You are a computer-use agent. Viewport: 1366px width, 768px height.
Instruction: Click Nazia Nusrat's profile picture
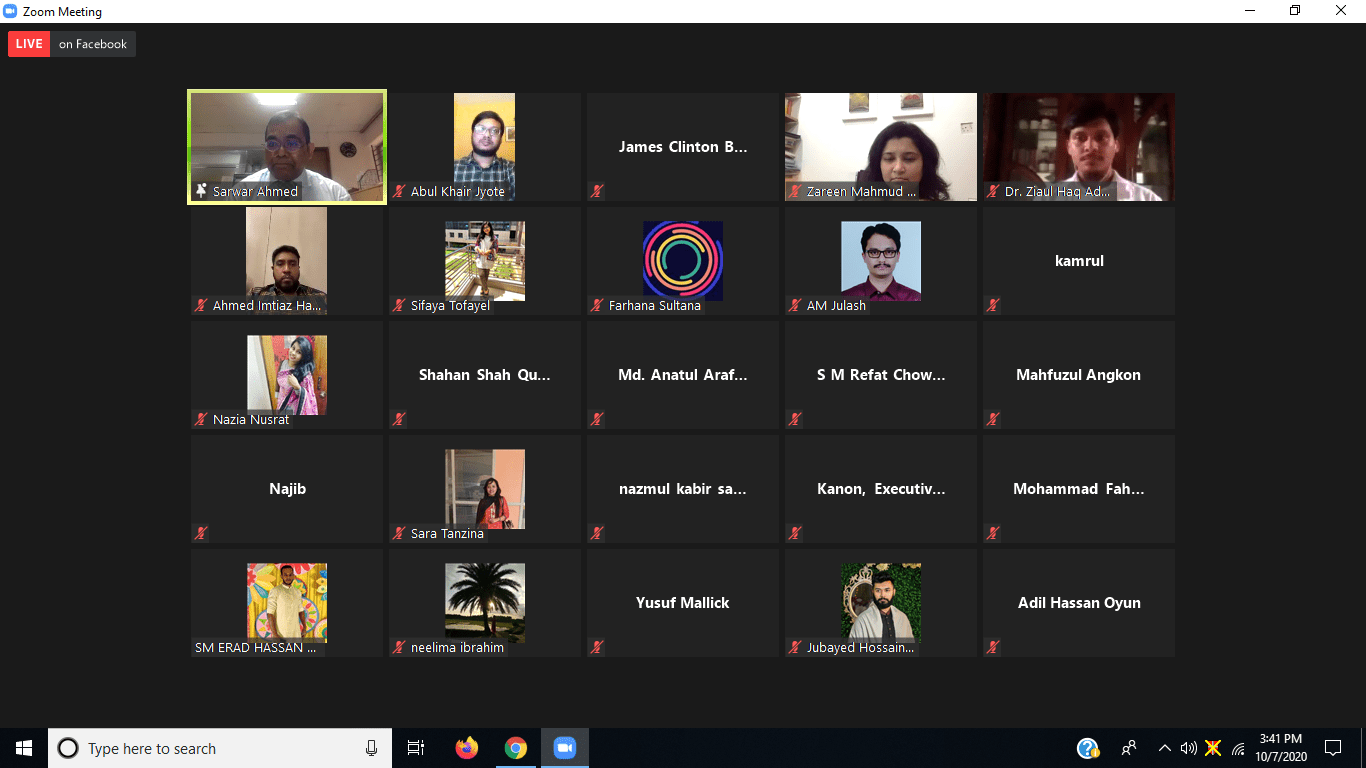(x=287, y=374)
